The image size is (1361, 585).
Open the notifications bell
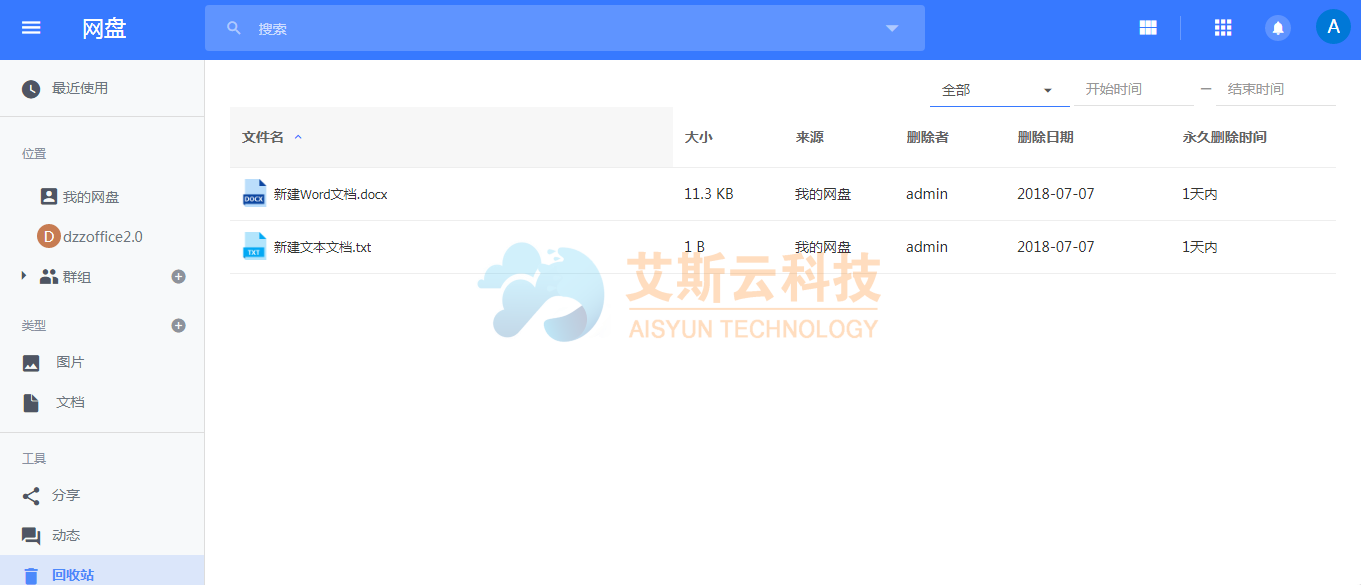coord(1277,28)
